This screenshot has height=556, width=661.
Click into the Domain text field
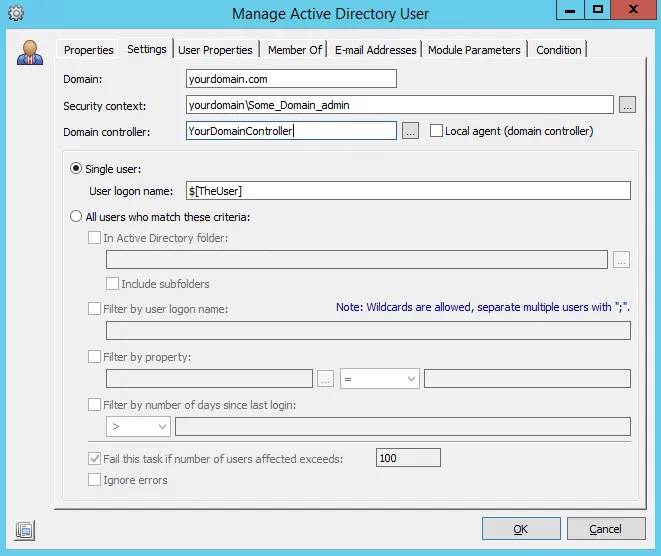click(x=291, y=79)
